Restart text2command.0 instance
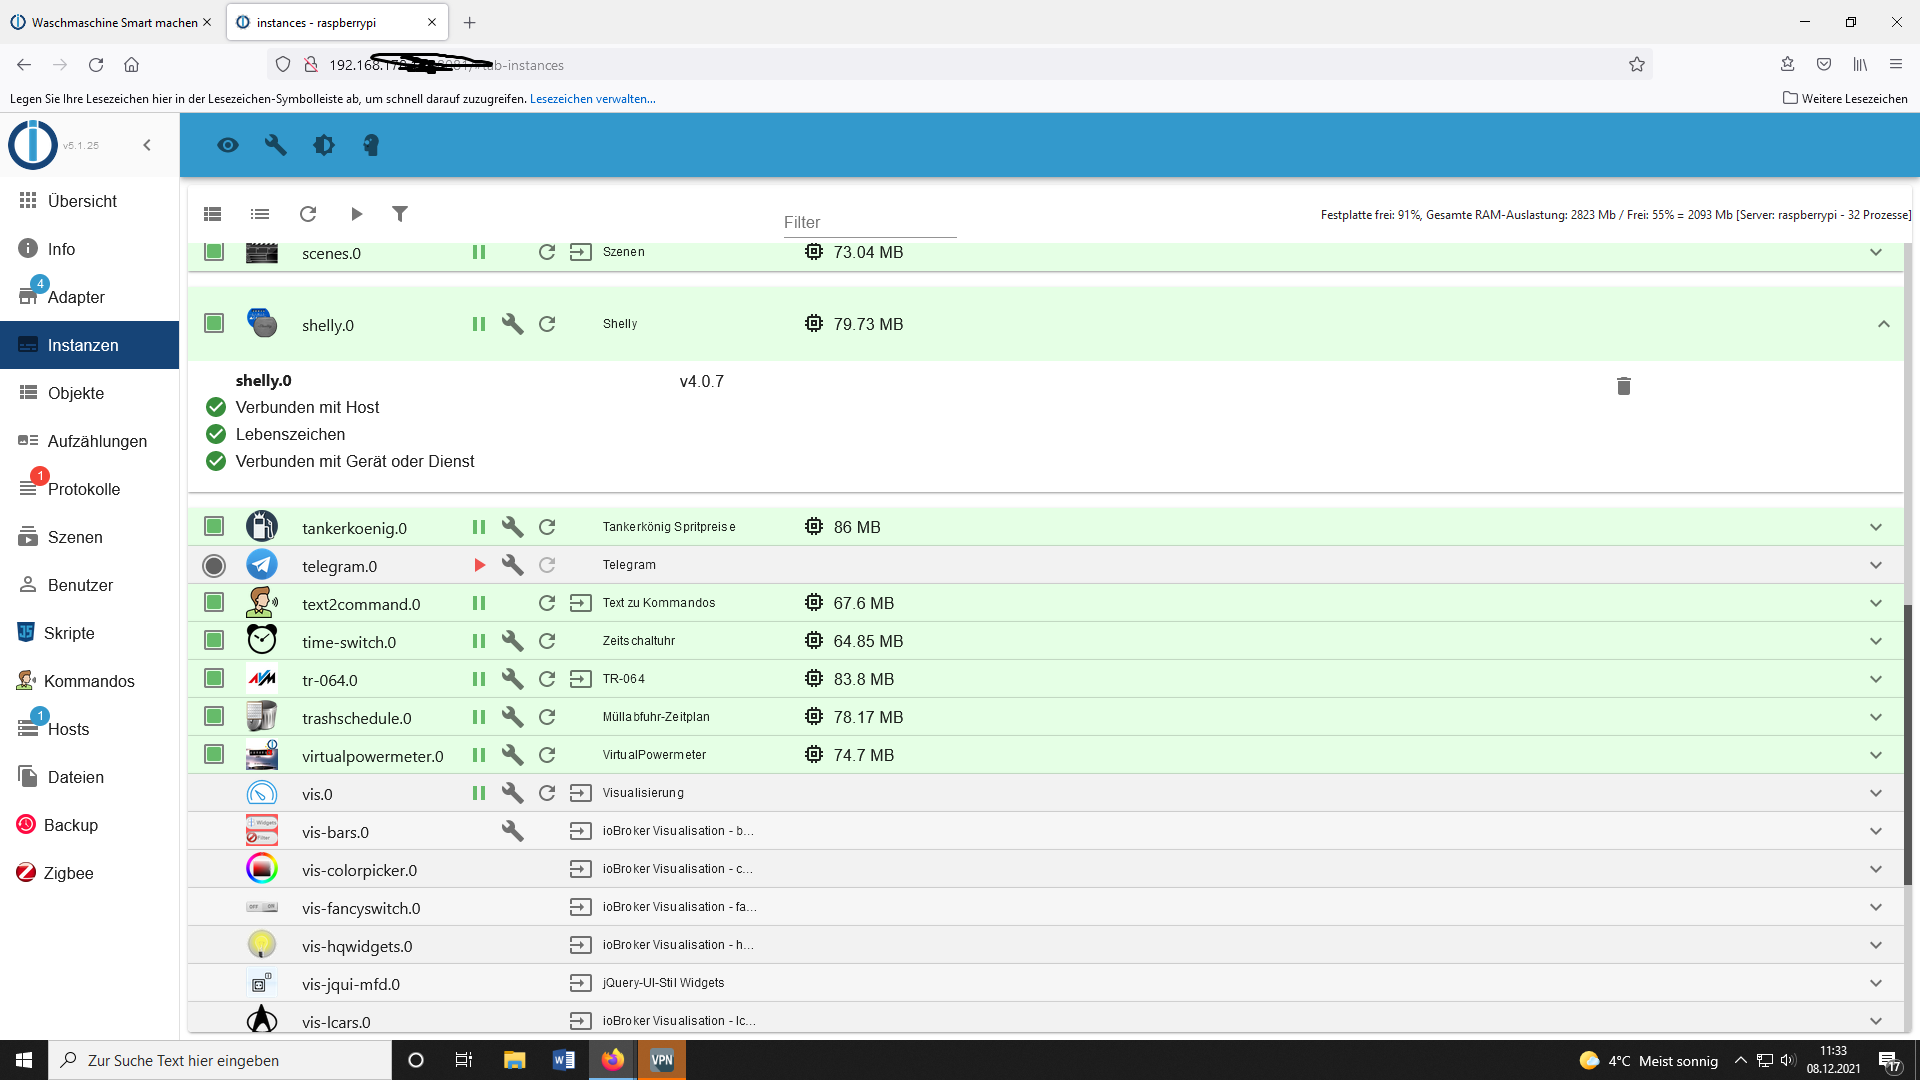This screenshot has height=1080, width=1920. [547, 603]
